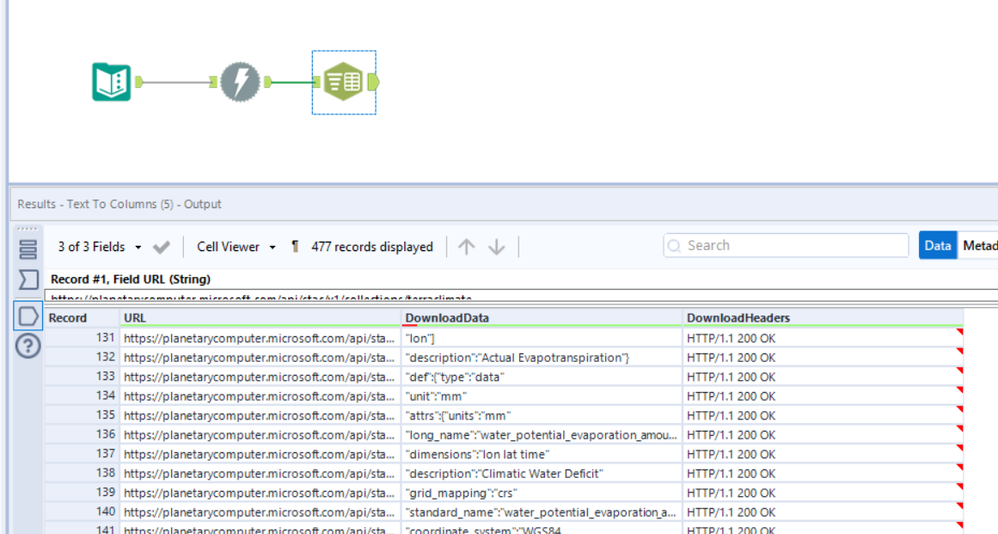Click the DownloadData column header
Screen dimensions: 998x534
coord(542,318)
